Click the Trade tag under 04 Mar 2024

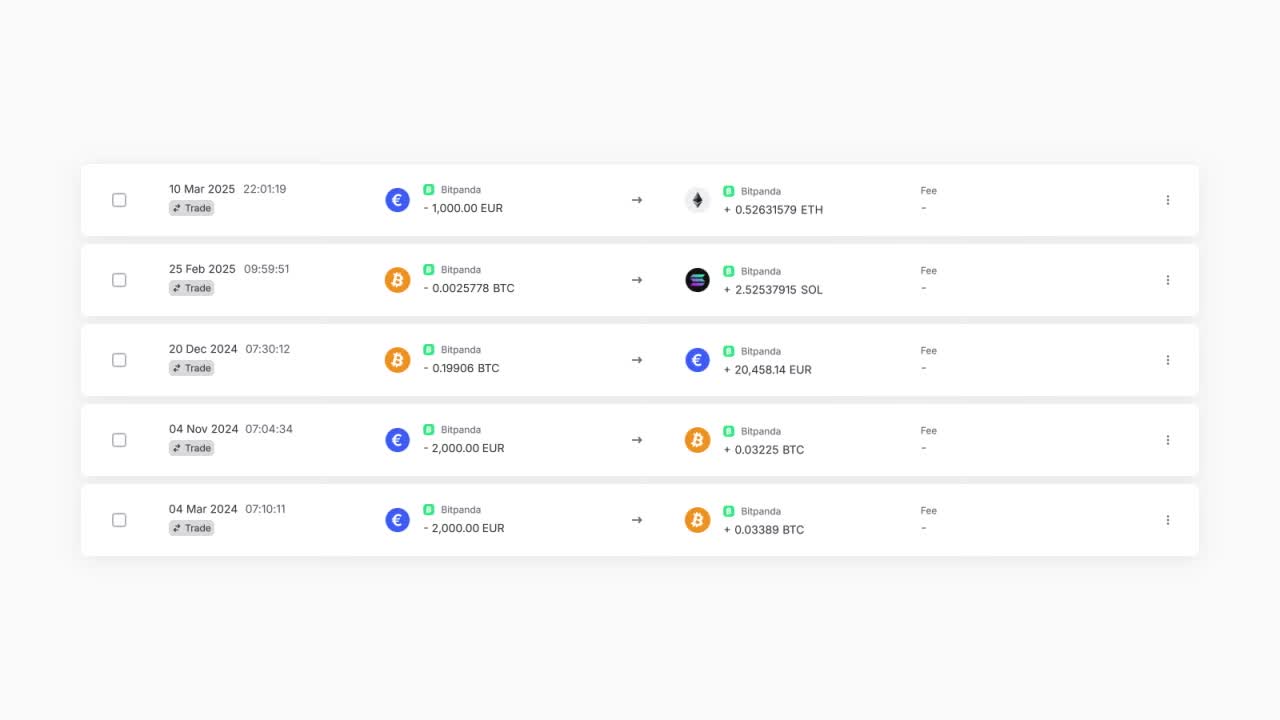pyautogui.click(x=192, y=528)
